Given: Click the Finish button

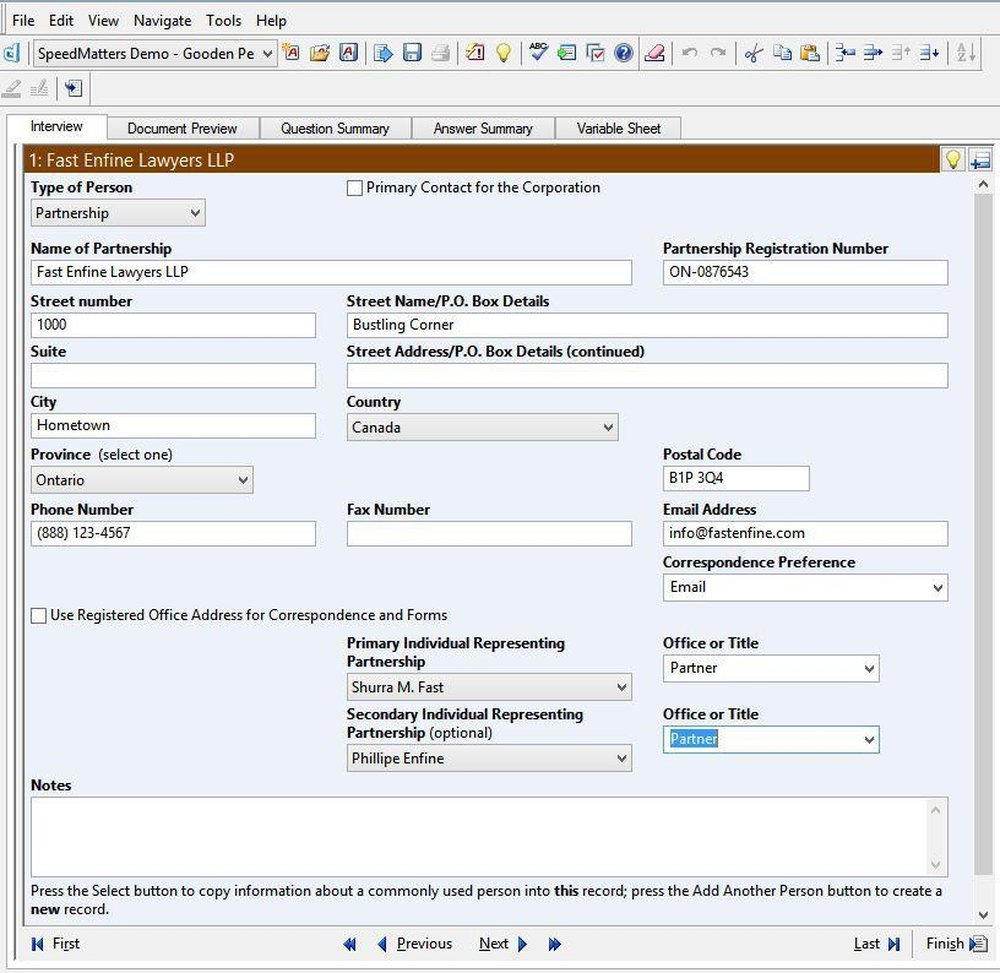Looking at the screenshot, I should point(956,944).
